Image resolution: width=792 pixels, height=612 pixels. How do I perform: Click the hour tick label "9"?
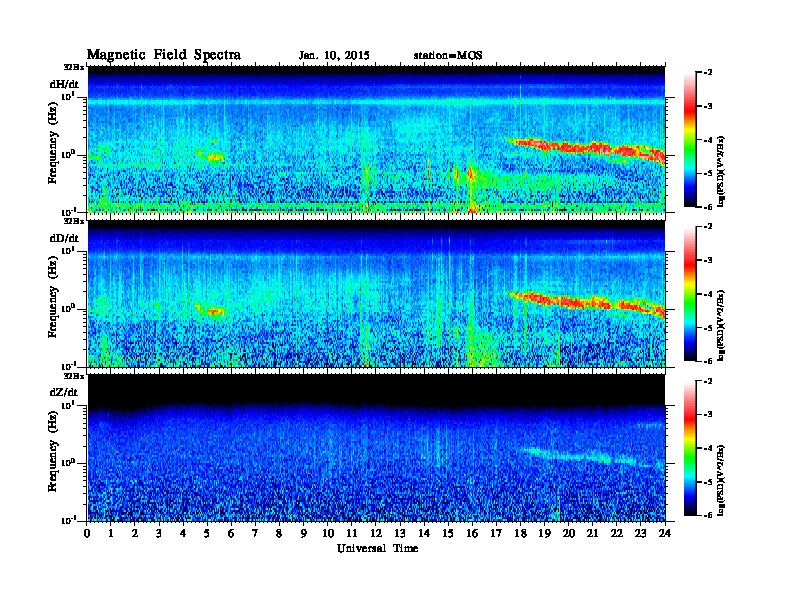coord(304,534)
